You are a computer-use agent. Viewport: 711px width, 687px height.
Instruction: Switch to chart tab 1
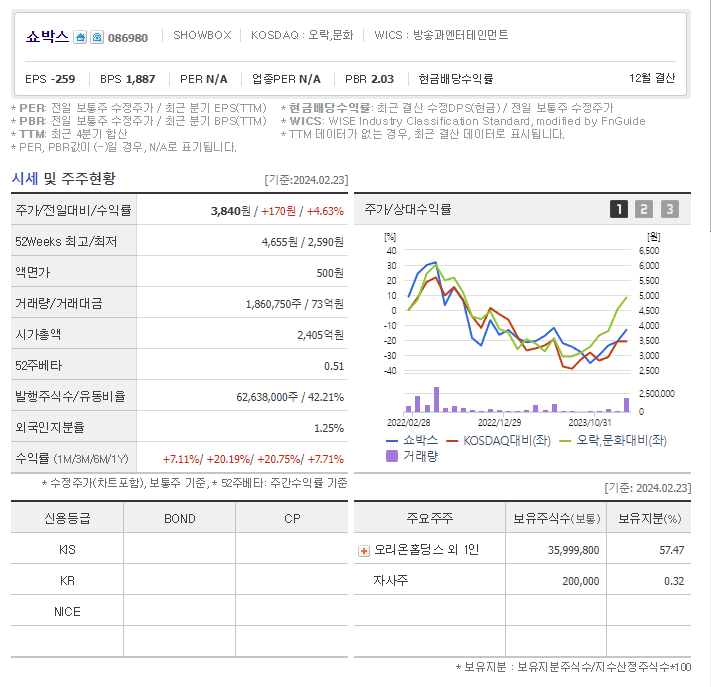click(x=618, y=209)
